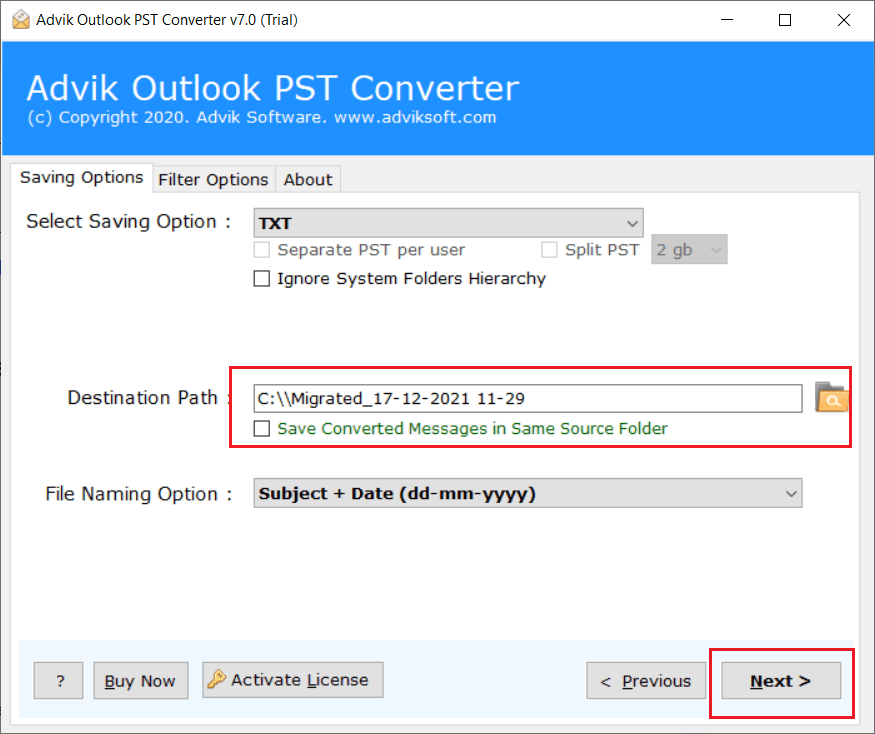Open the Select Saving Option dropdown showing TXT
The width and height of the screenshot is (875, 734).
pyautogui.click(x=448, y=223)
